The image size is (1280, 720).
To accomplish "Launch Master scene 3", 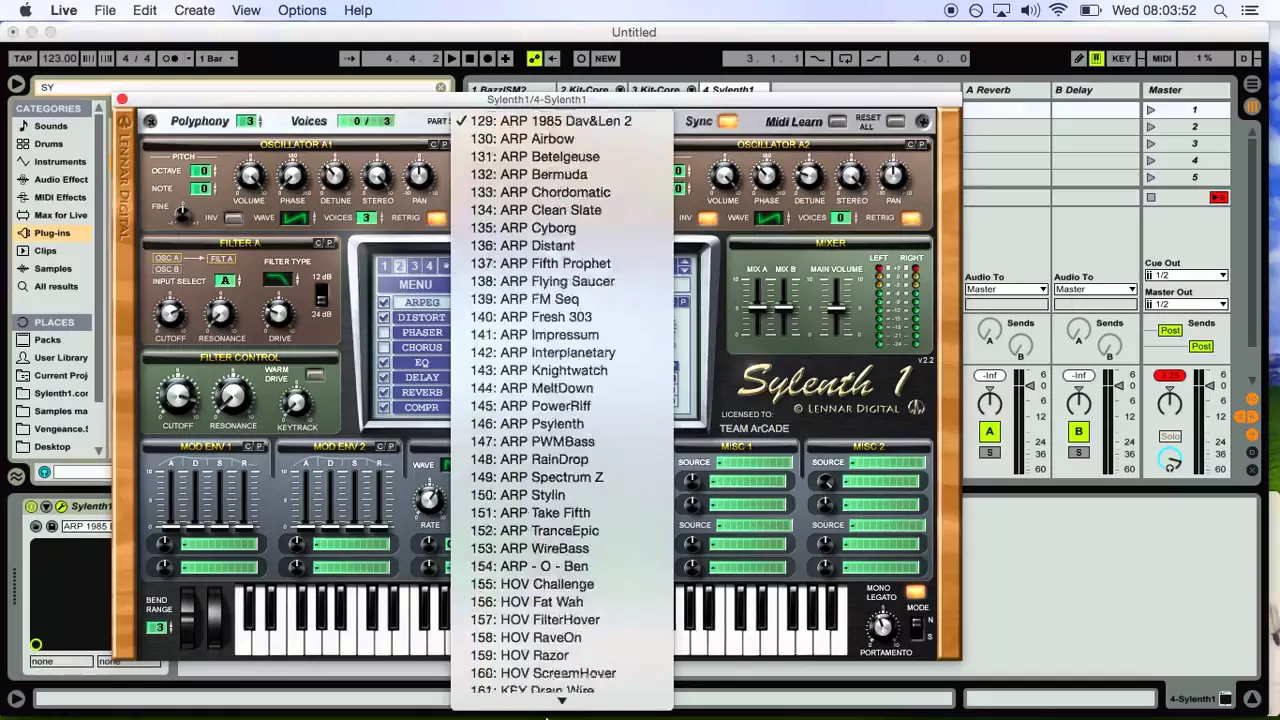I will [x=1151, y=144].
